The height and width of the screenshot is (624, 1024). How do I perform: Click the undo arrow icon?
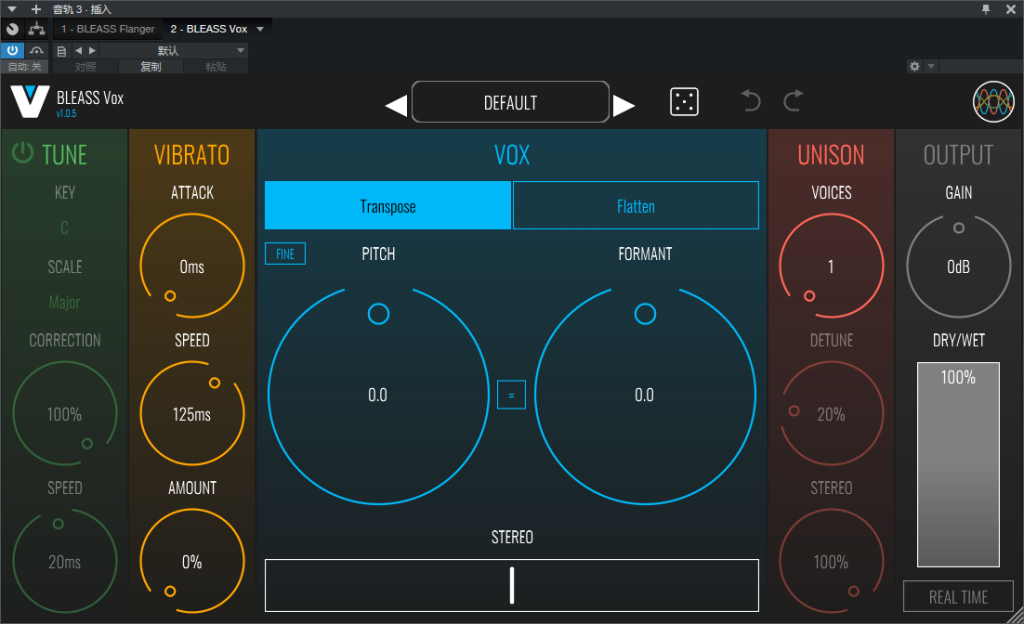pos(751,101)
